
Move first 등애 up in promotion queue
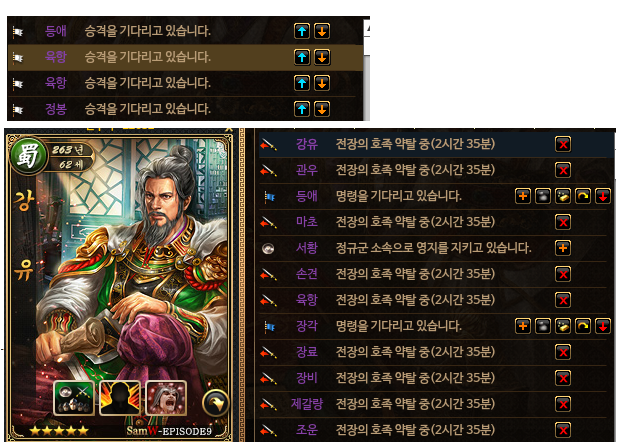302,31
